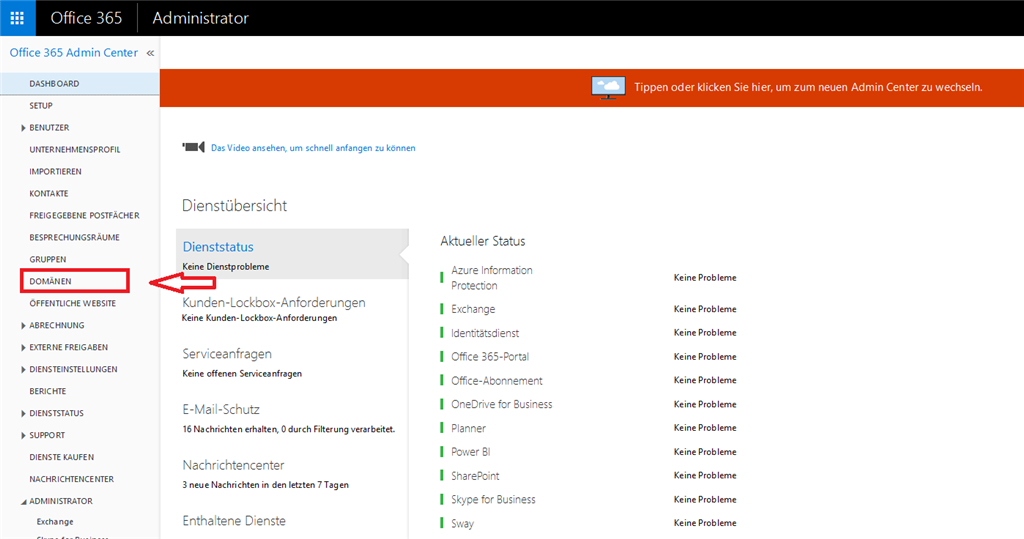This screenshot has width=1024, height=539.
Task: Click the Aktueller Status heading
Action: pos(483,241)
